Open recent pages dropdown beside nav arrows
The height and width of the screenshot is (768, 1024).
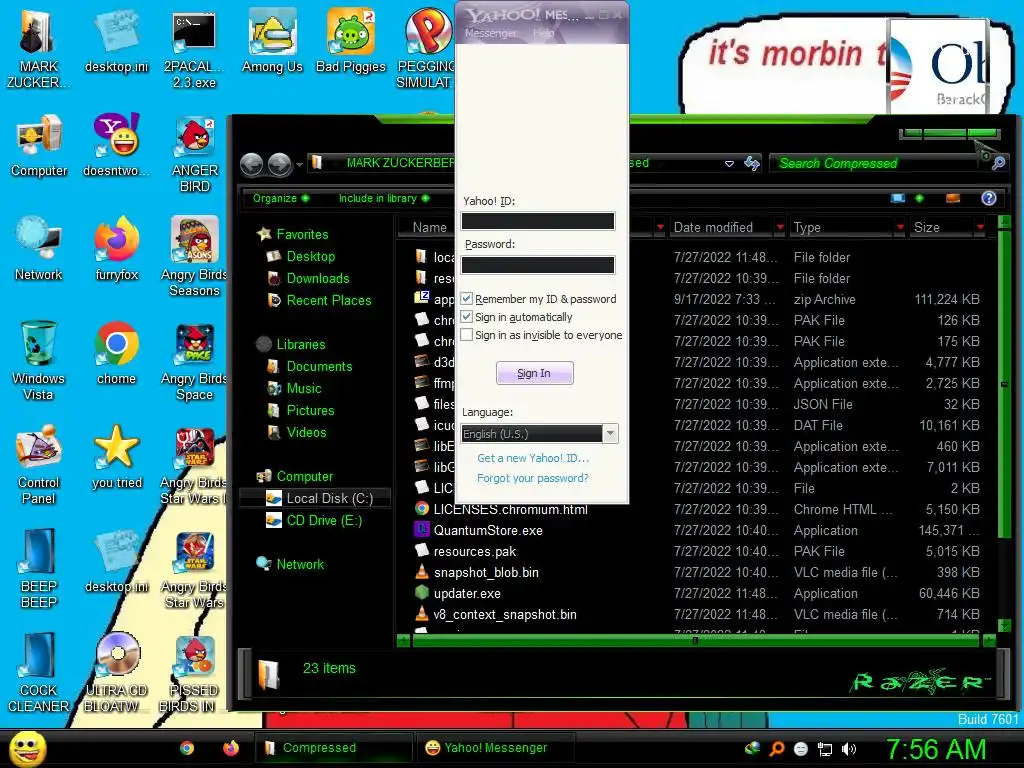coord(299,165)
